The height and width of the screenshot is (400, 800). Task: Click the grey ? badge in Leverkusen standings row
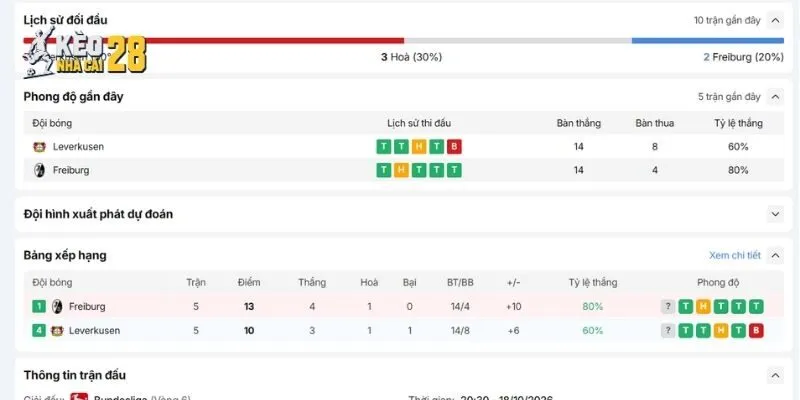point(668,331)
